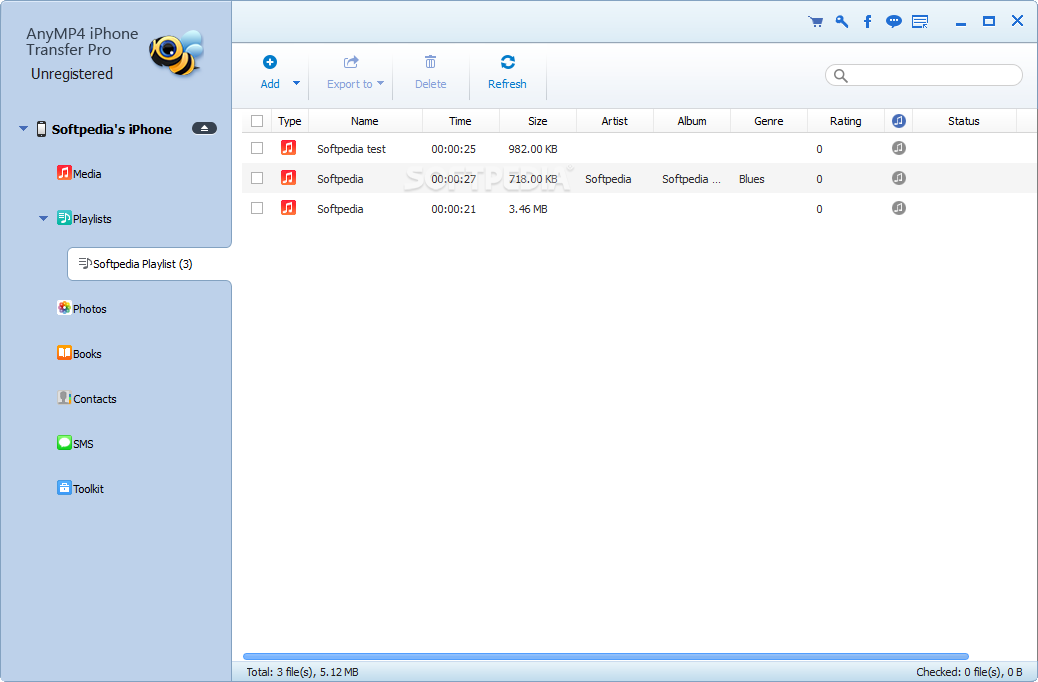Check the box for the 00:00:27 track
The height and width of the screenshot is (682, 1038).
(x=257, y=178)
